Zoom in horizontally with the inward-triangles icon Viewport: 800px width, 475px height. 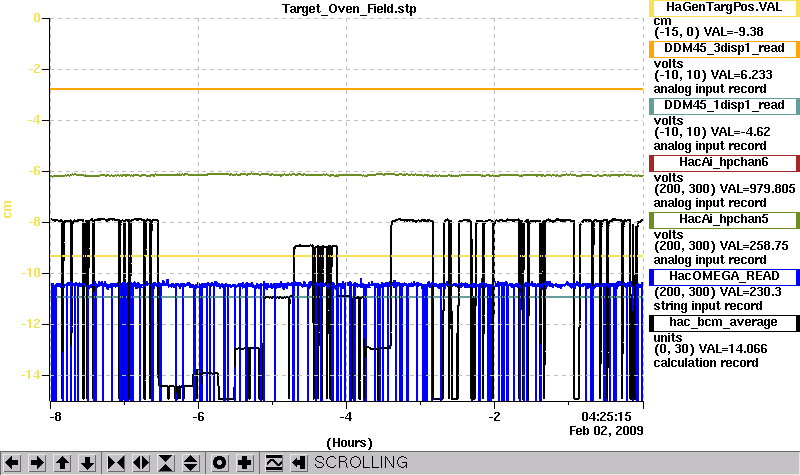(116, 463)
